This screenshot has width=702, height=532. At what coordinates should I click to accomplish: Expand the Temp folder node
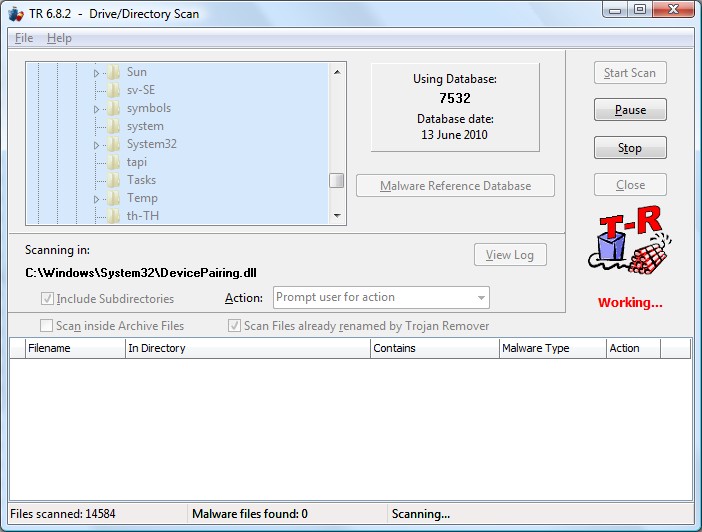(x=96, y=199)
